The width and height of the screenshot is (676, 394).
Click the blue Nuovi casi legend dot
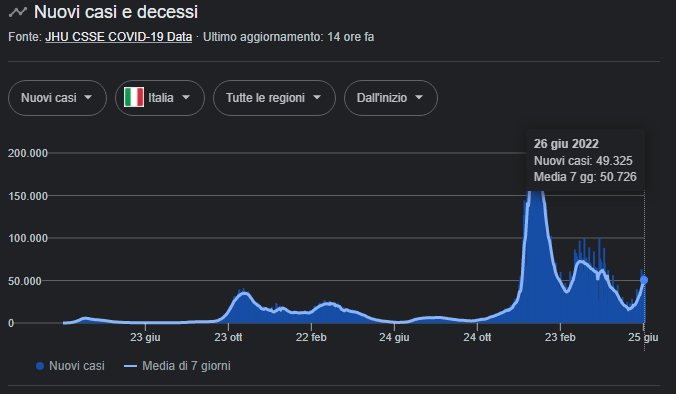[40, 366]
